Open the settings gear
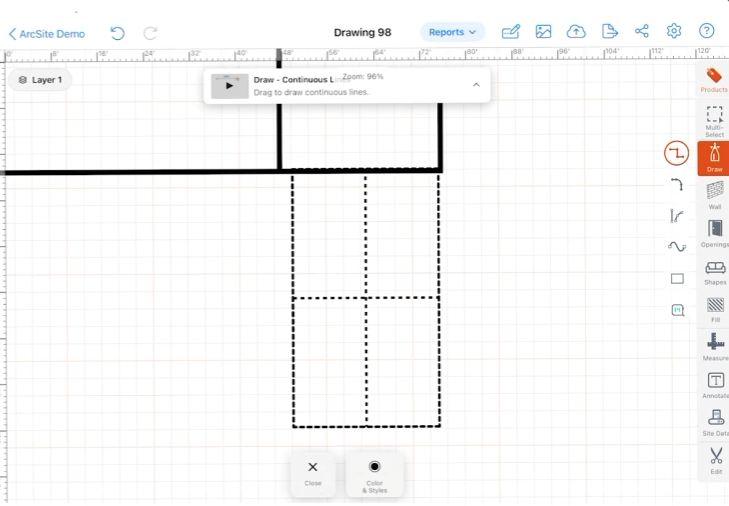Viewport: 729px width, 506px height. (674, 31)
